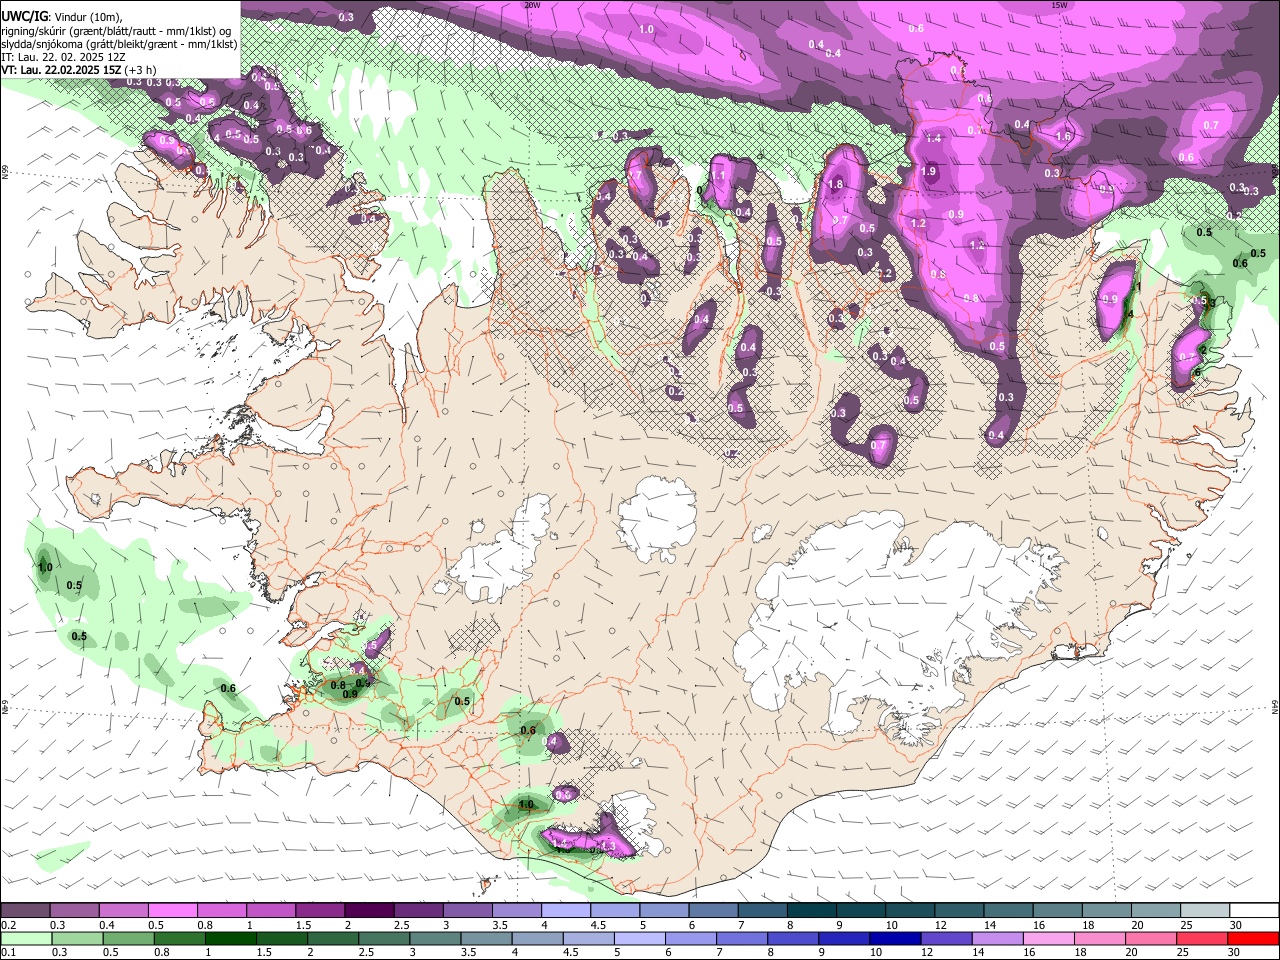Click the UWC/IG title text
1280x960 pixels.
click(24, 15)
